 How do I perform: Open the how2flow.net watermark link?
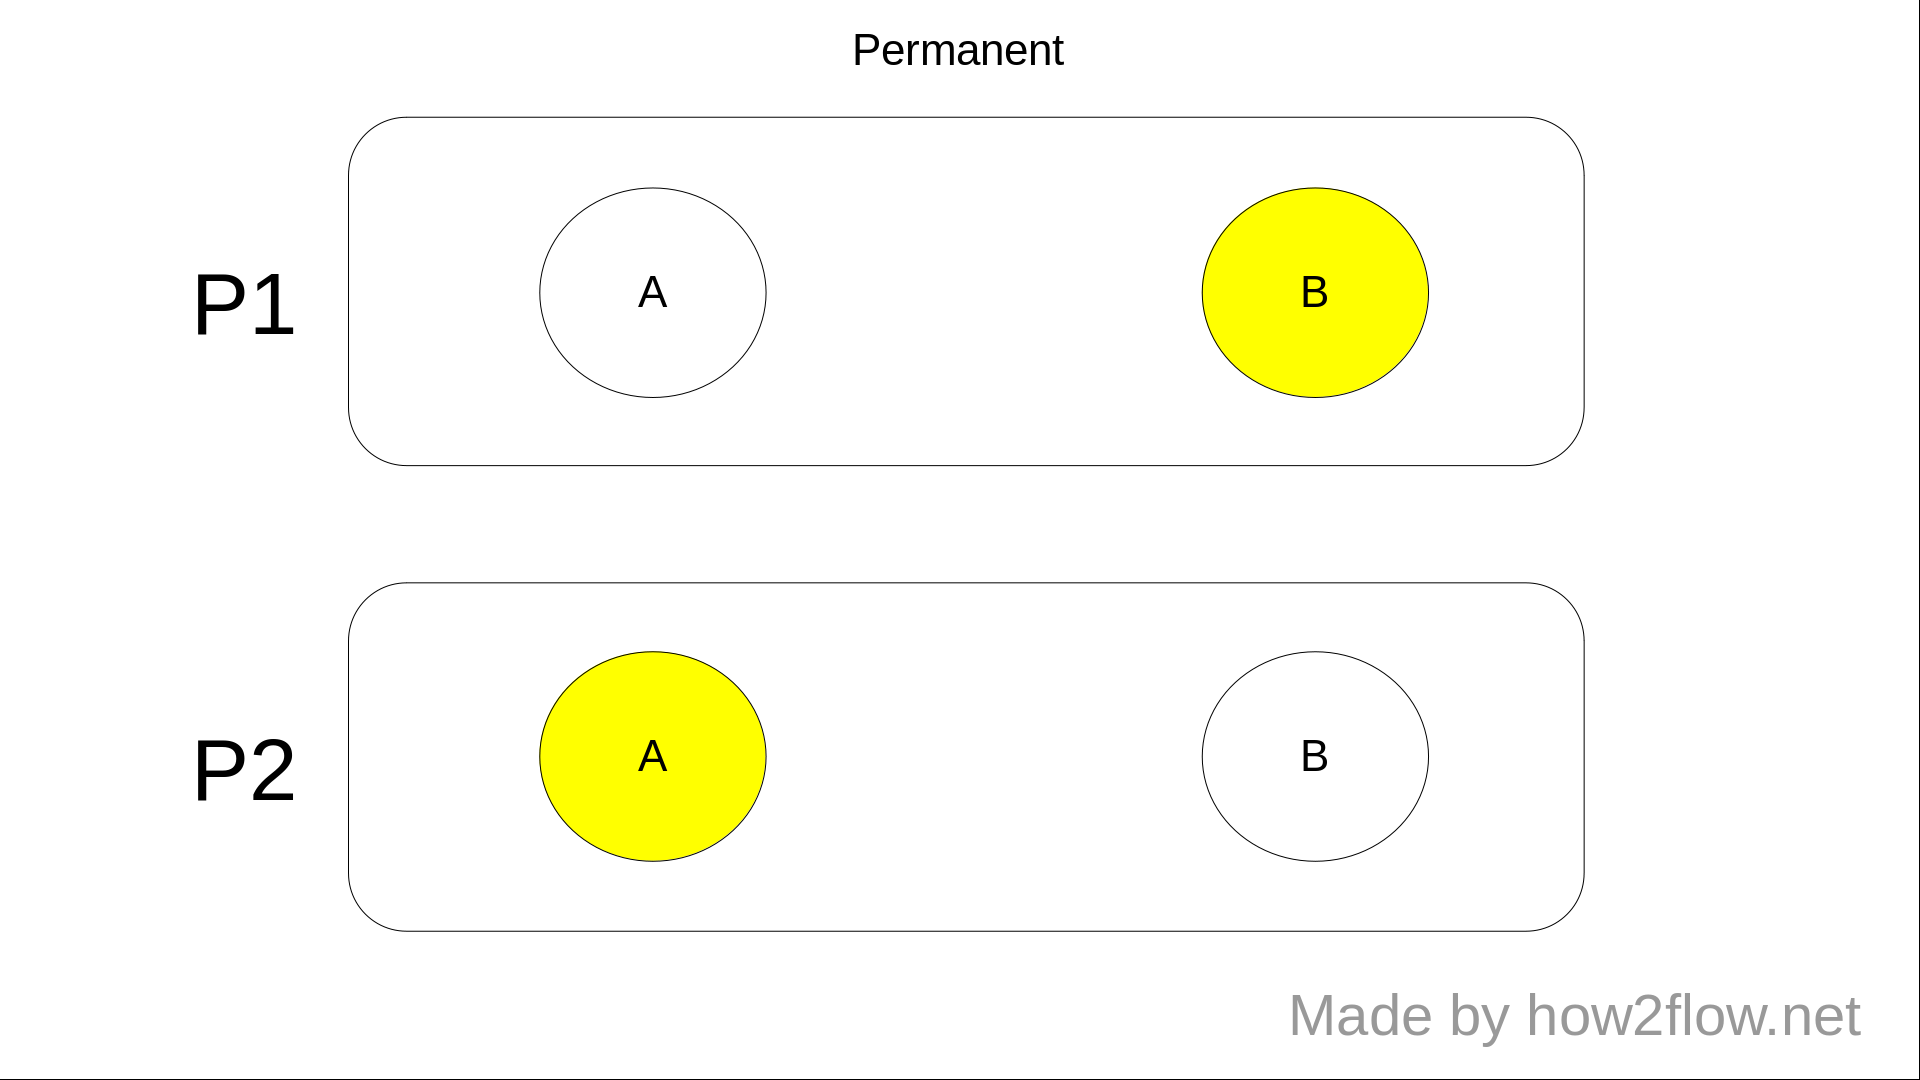pyautogui.click(x=1693, y=1016)
